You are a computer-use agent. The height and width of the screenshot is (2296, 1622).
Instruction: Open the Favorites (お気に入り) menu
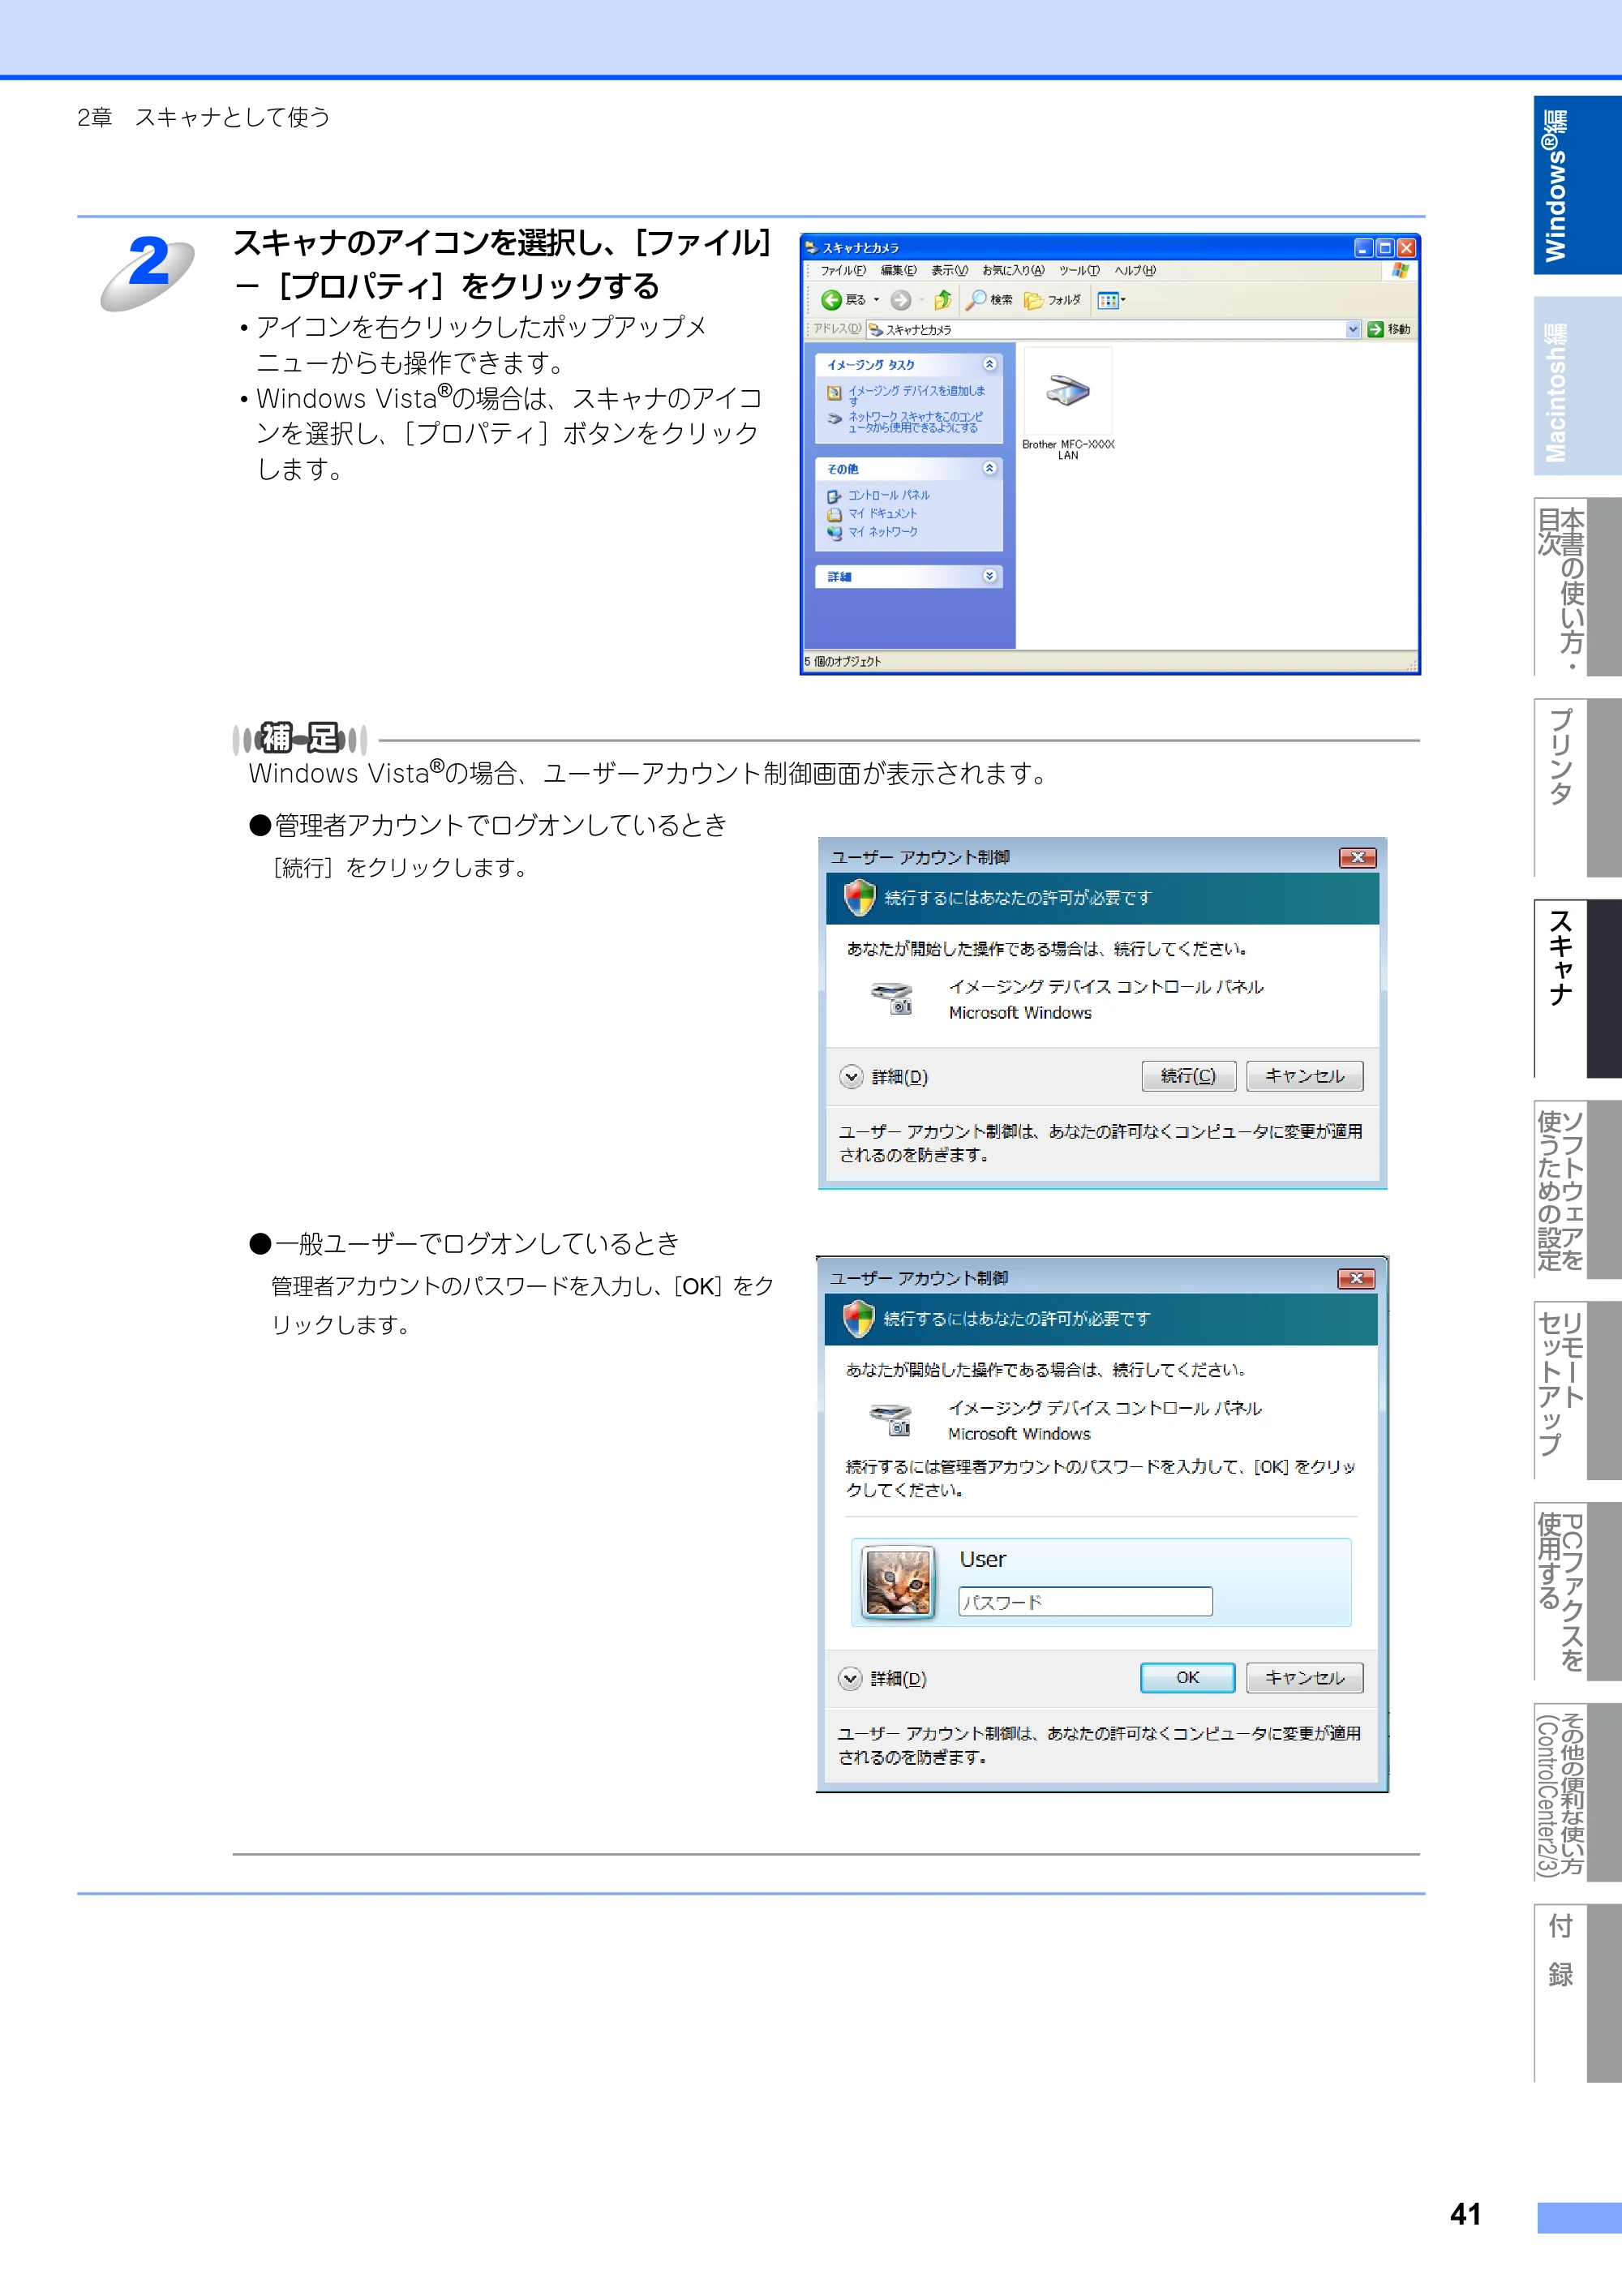click(x=1013, y=270)
